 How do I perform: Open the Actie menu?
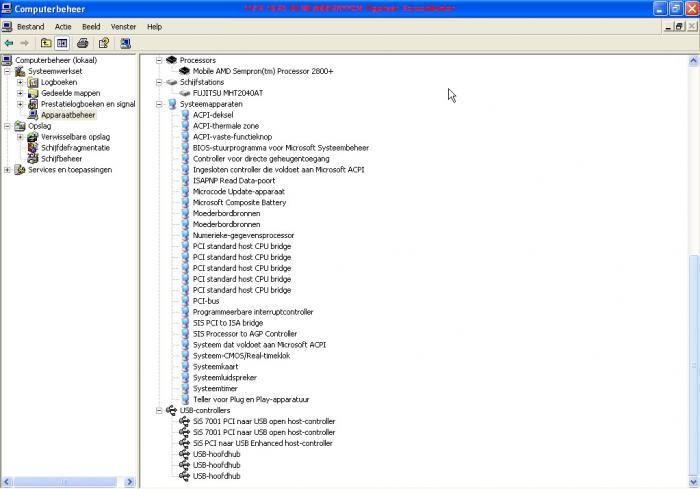click(63, 27)
